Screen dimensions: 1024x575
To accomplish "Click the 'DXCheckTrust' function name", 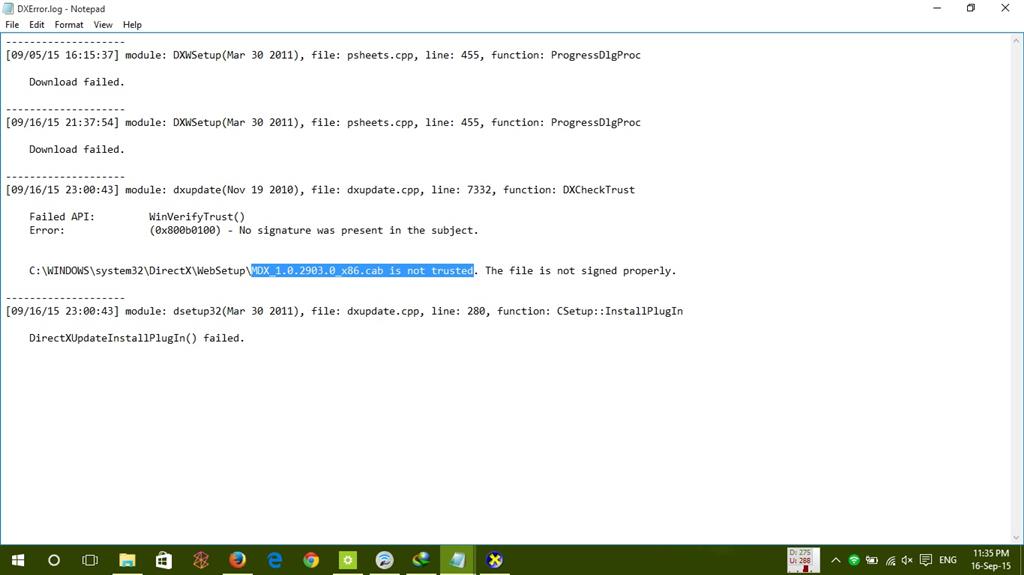I will pos(598,190).
